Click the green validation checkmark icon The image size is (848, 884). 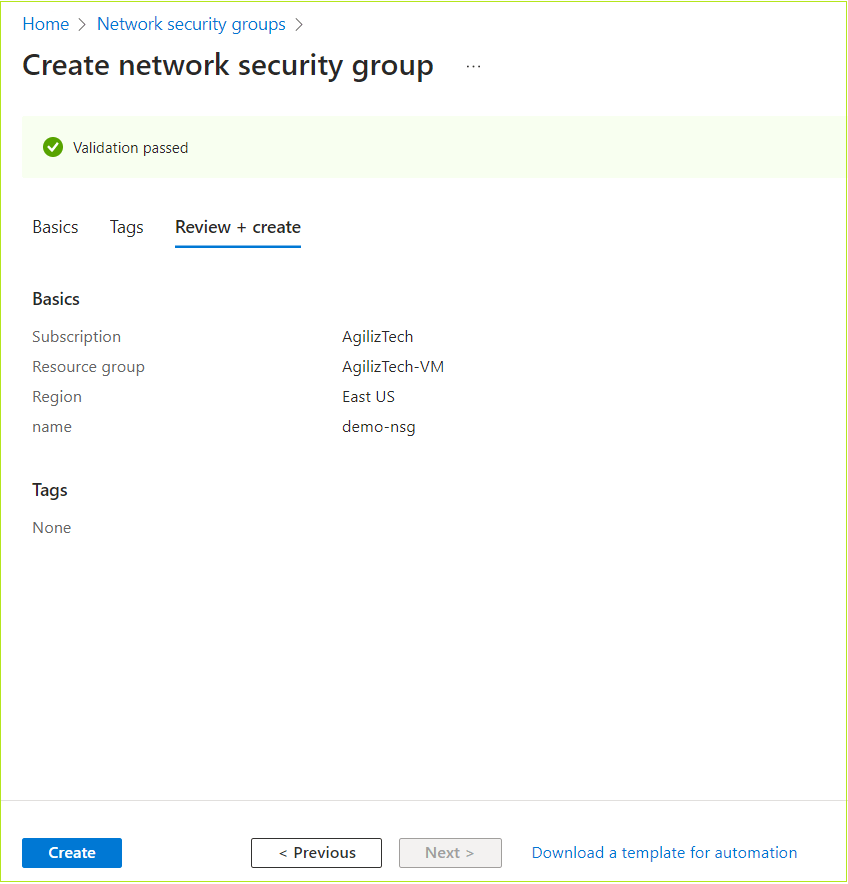pos(53,147)
